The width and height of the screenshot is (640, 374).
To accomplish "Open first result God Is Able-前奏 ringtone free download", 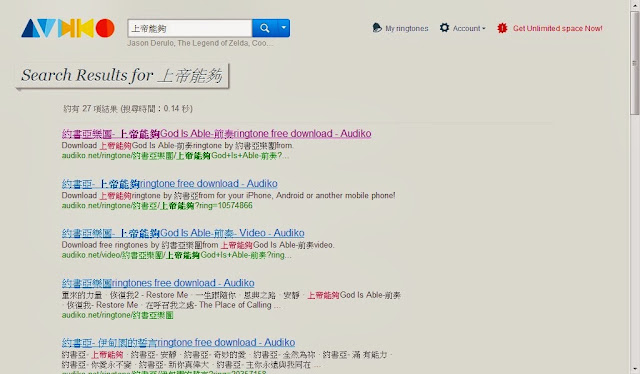I will tap(216, 134).
